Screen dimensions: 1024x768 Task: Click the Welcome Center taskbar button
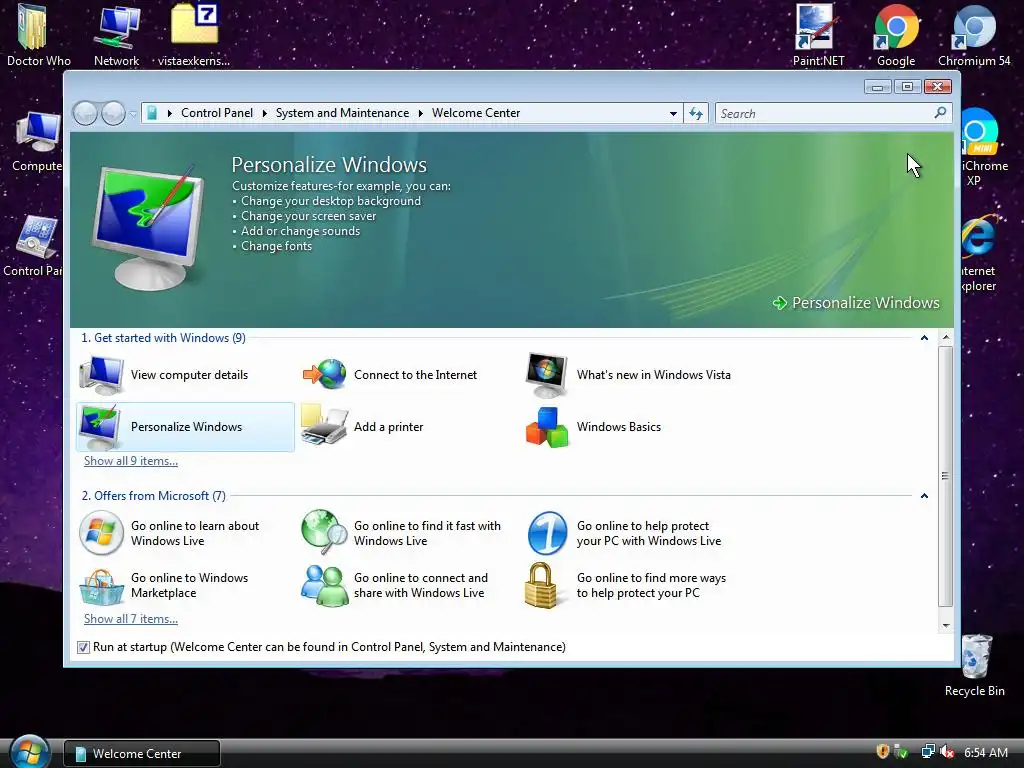[x=142, y=753]
